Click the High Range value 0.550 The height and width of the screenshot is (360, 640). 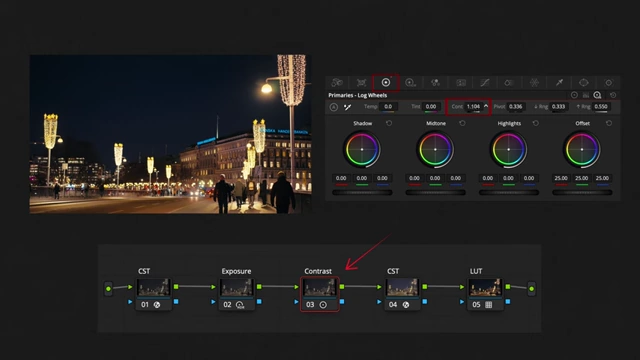[601, 107]
